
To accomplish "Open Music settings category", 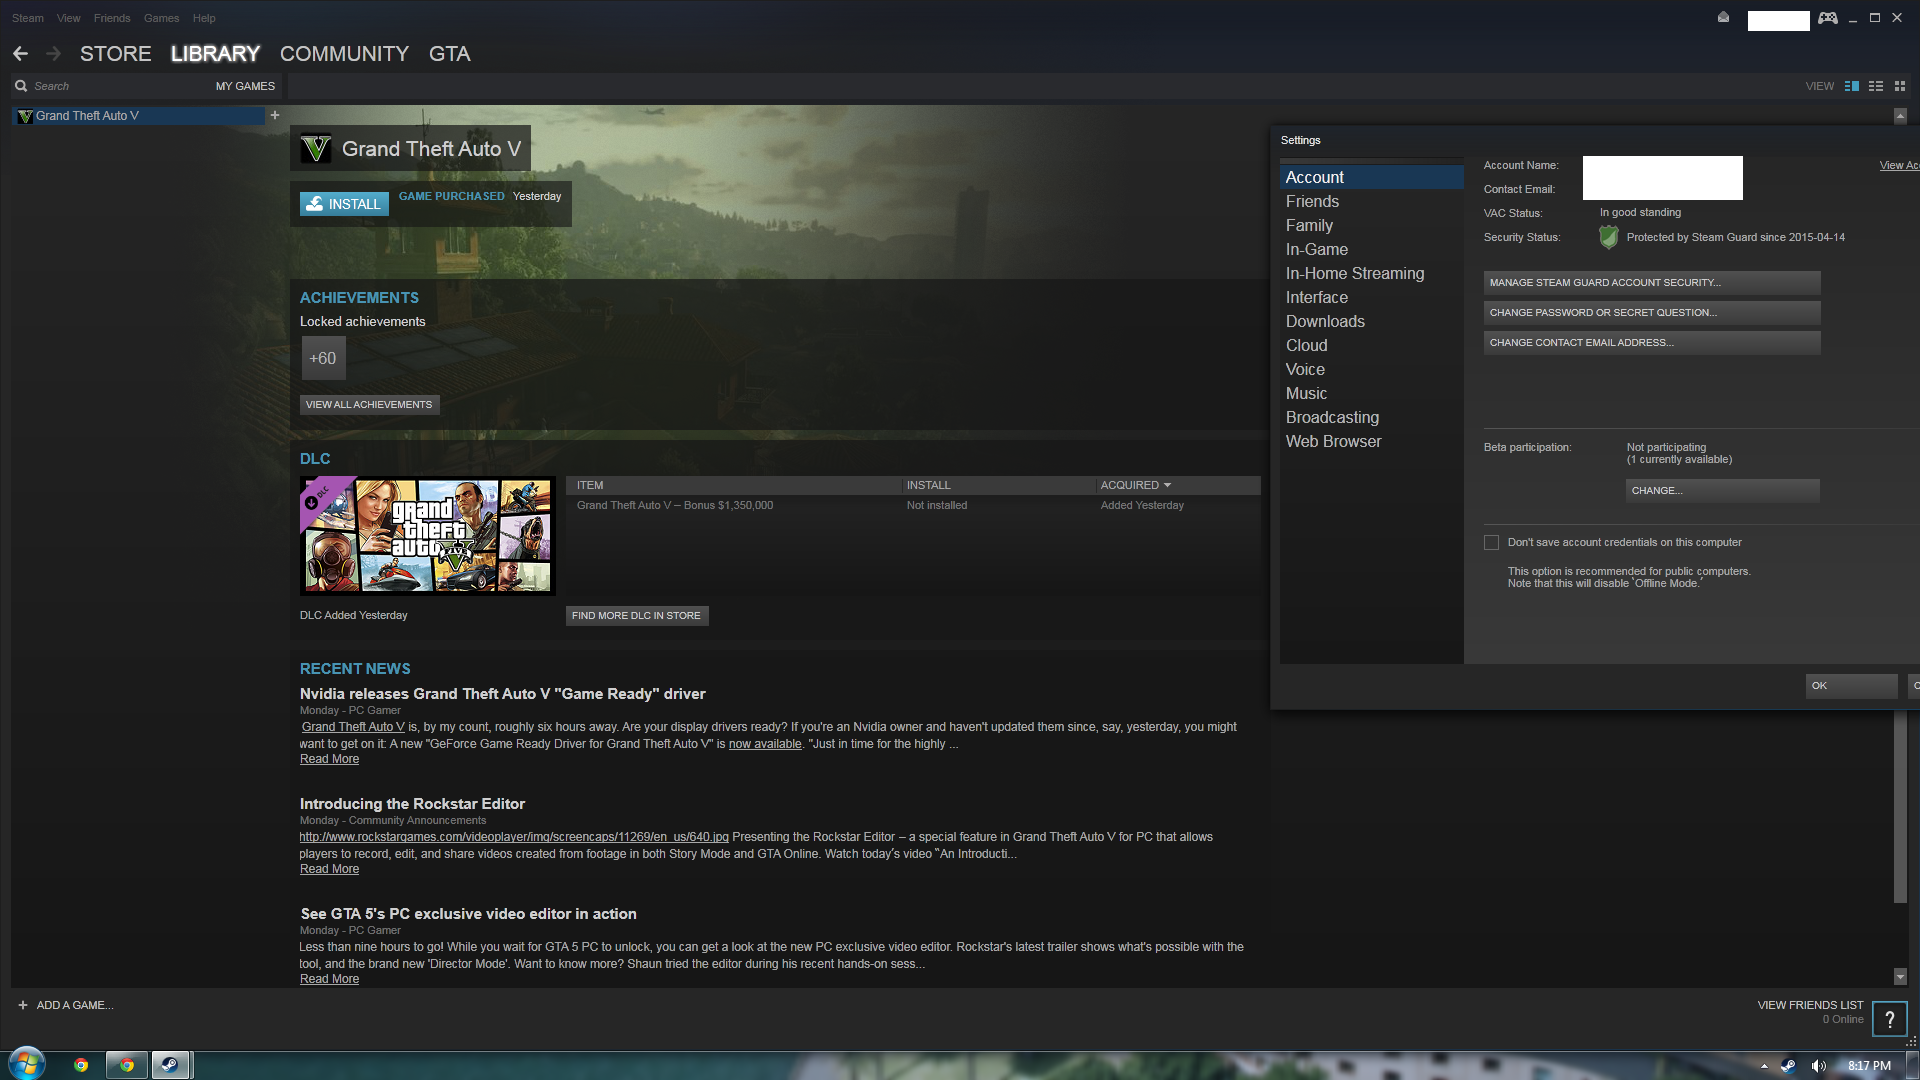I will [1372, 393].
